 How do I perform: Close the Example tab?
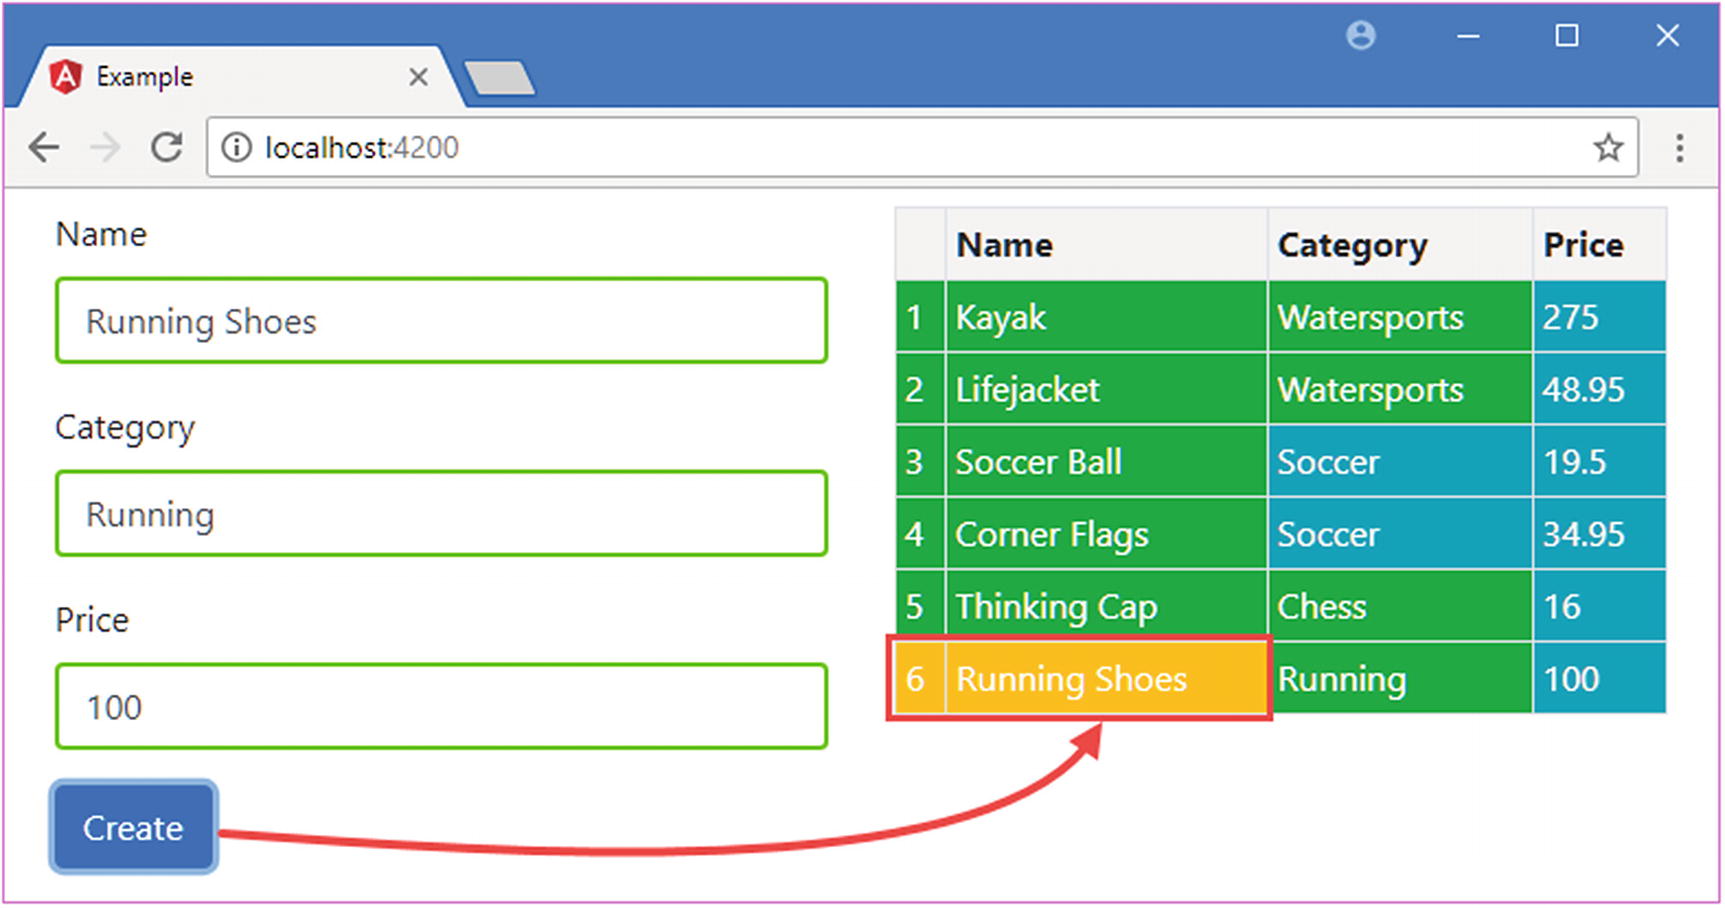pyautogui.click(x=419, y=77)
